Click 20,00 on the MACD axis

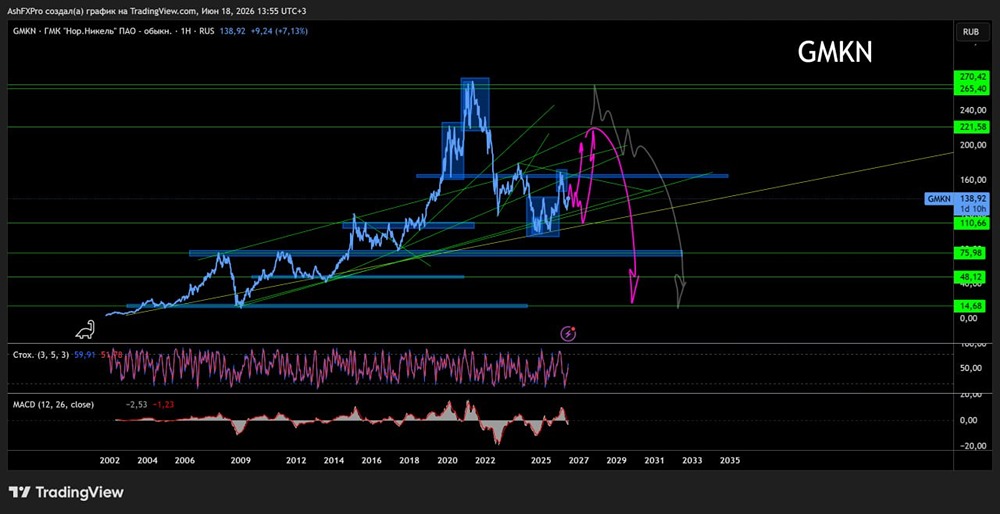[973, 395]
